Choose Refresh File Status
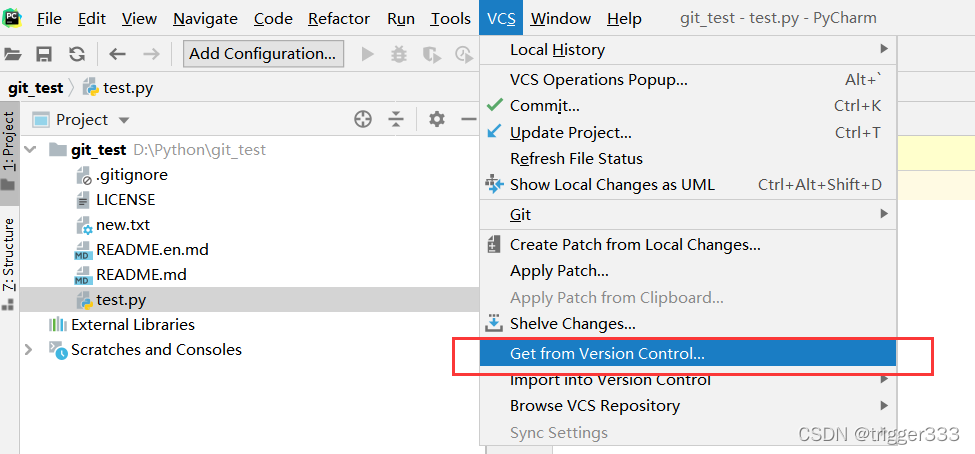This screenshot has width=975, height=454. pos(688,159)
